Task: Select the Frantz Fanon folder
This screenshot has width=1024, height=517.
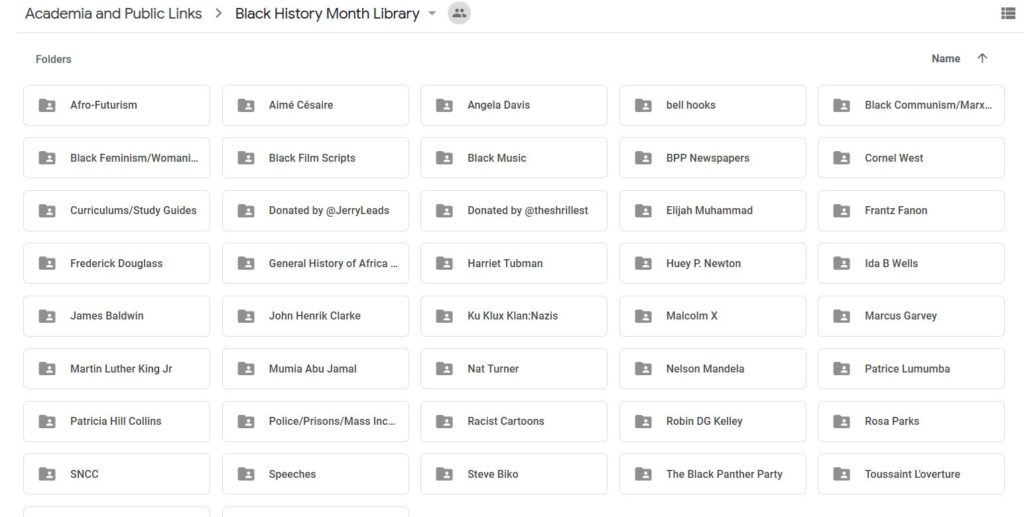Action: point(911,210)
